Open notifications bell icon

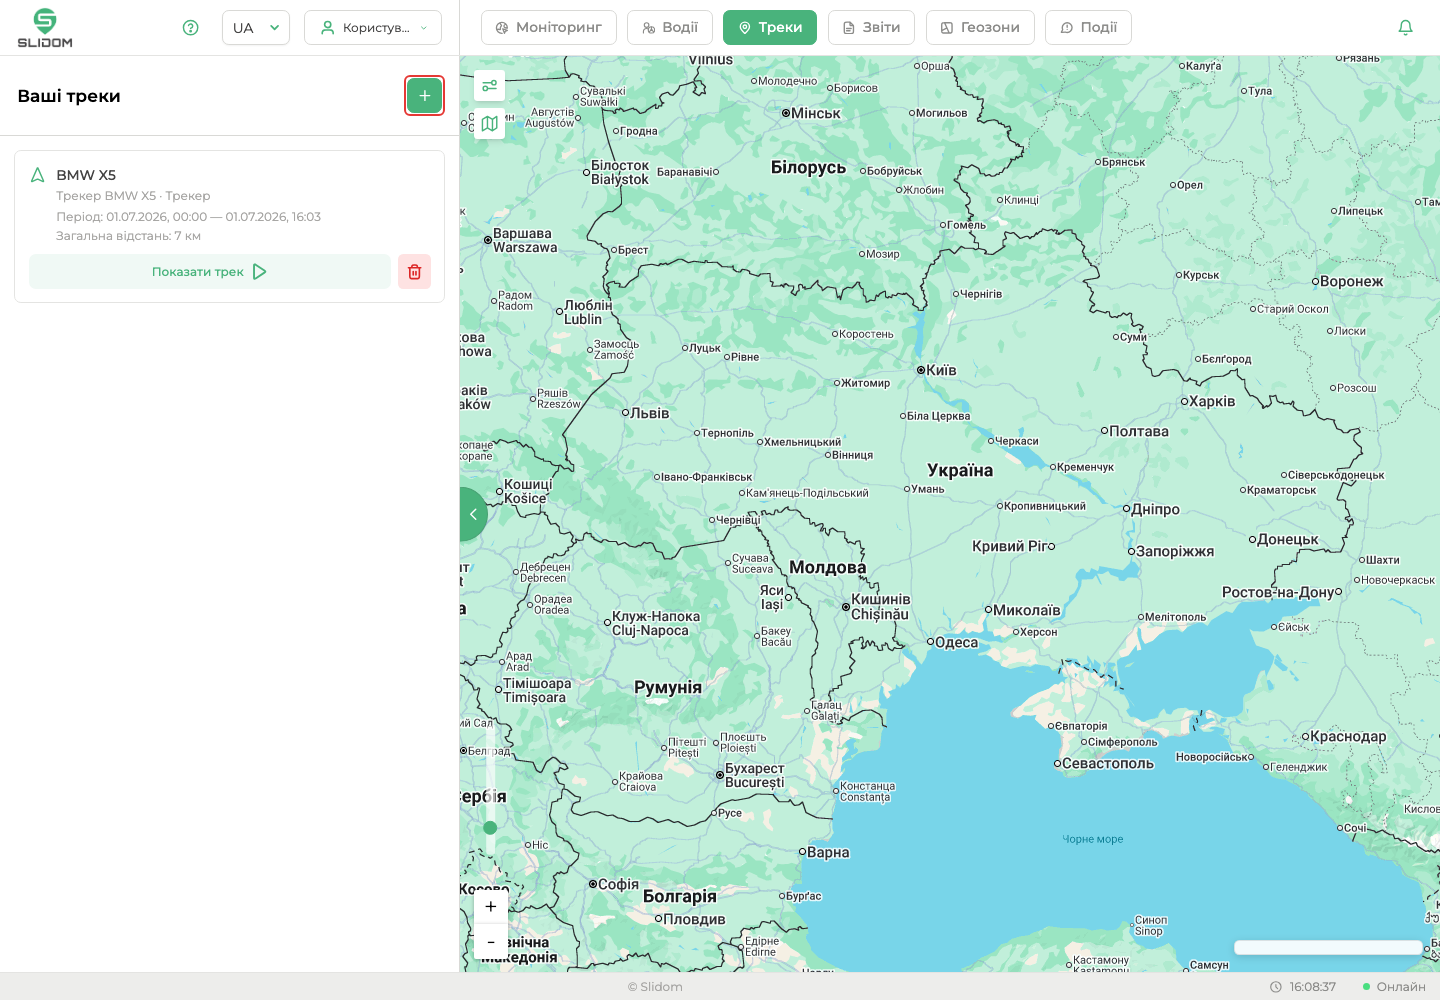[x=1405, y=28]
